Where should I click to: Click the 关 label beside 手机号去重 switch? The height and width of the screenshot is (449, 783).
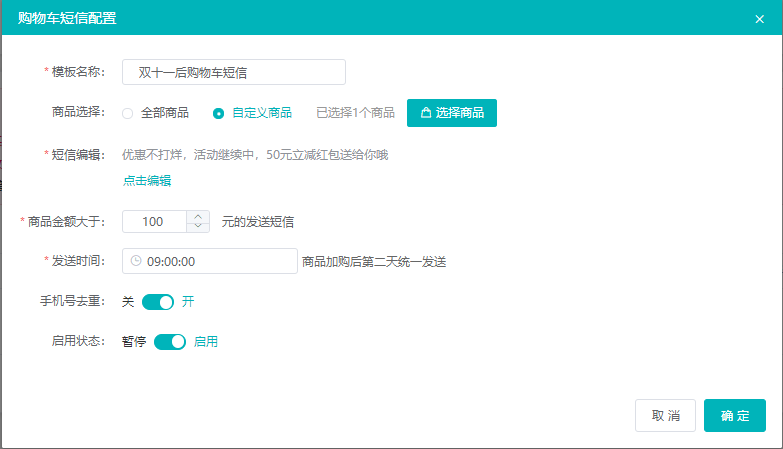128,302
